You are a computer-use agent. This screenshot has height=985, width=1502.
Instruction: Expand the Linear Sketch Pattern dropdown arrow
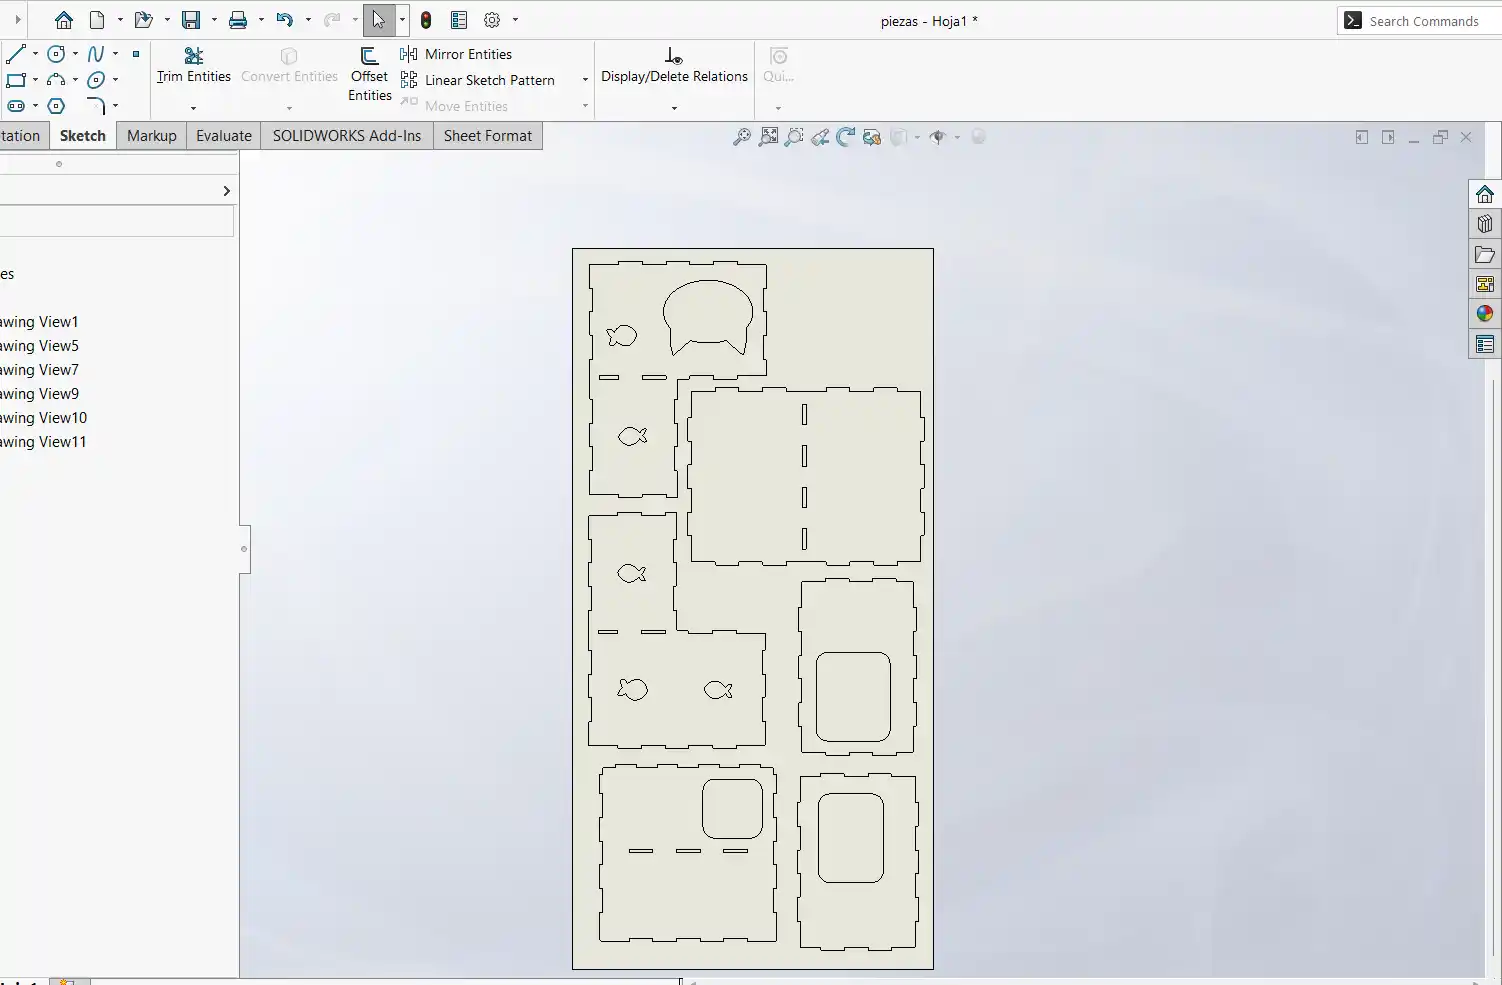585,80
